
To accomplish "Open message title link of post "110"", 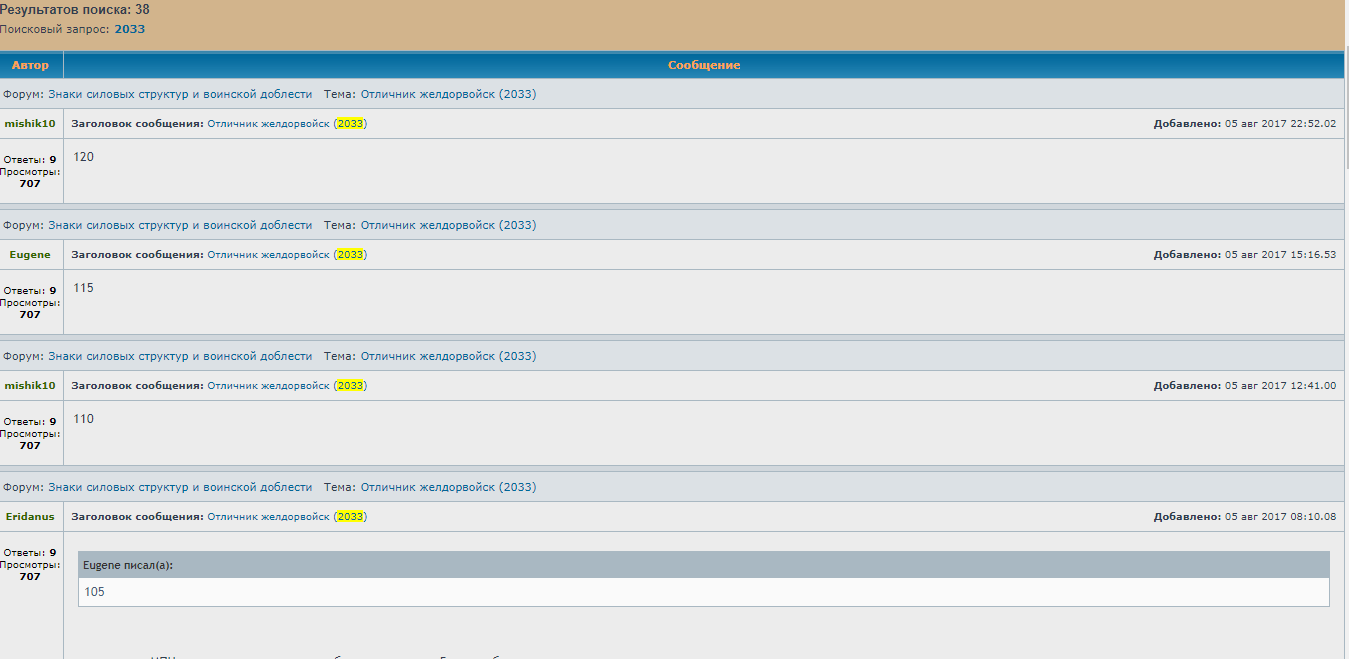I will point(286,386).
